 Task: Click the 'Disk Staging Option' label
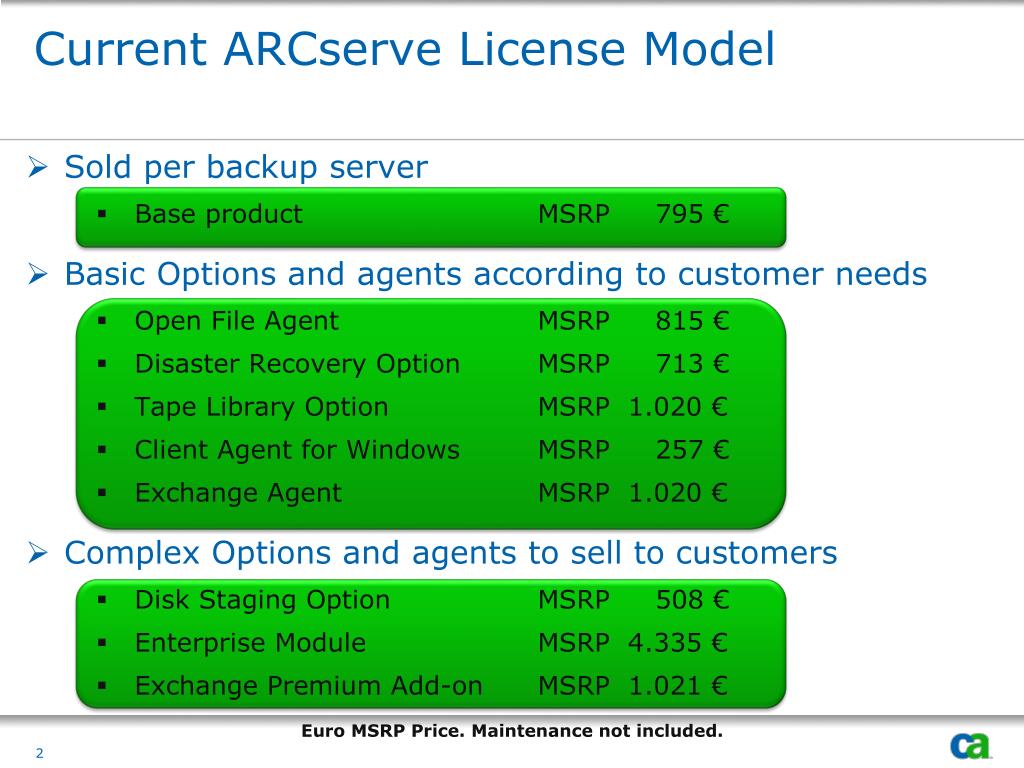coord(263,600)
